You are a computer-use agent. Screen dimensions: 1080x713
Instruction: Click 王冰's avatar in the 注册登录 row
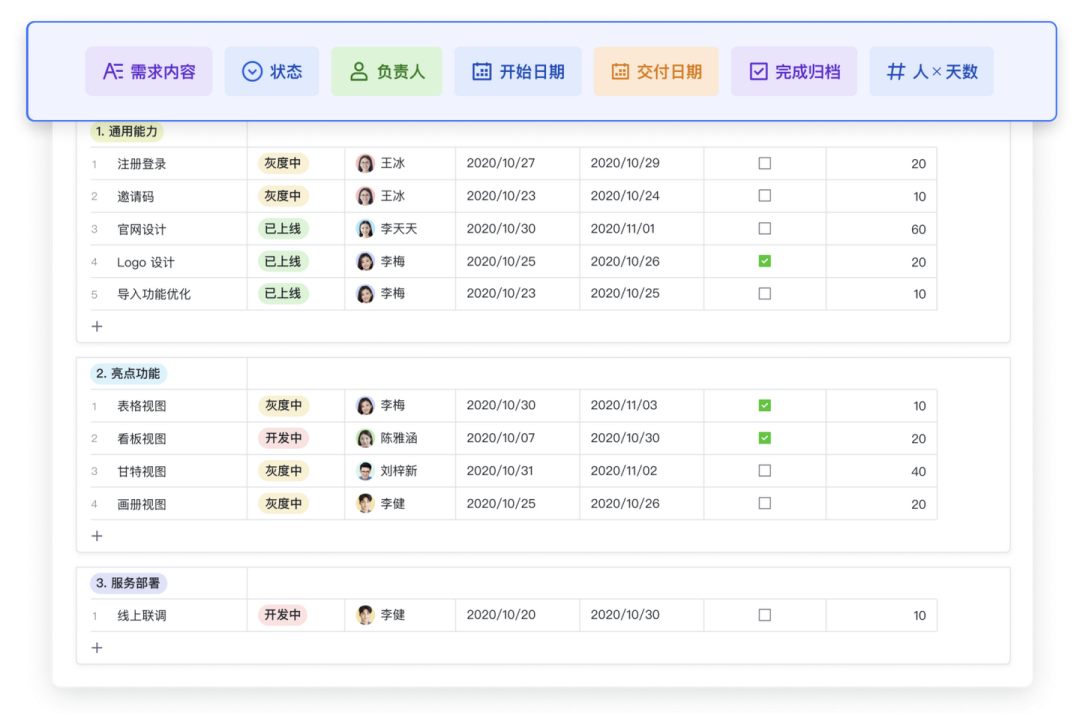(x=365, y=163)
